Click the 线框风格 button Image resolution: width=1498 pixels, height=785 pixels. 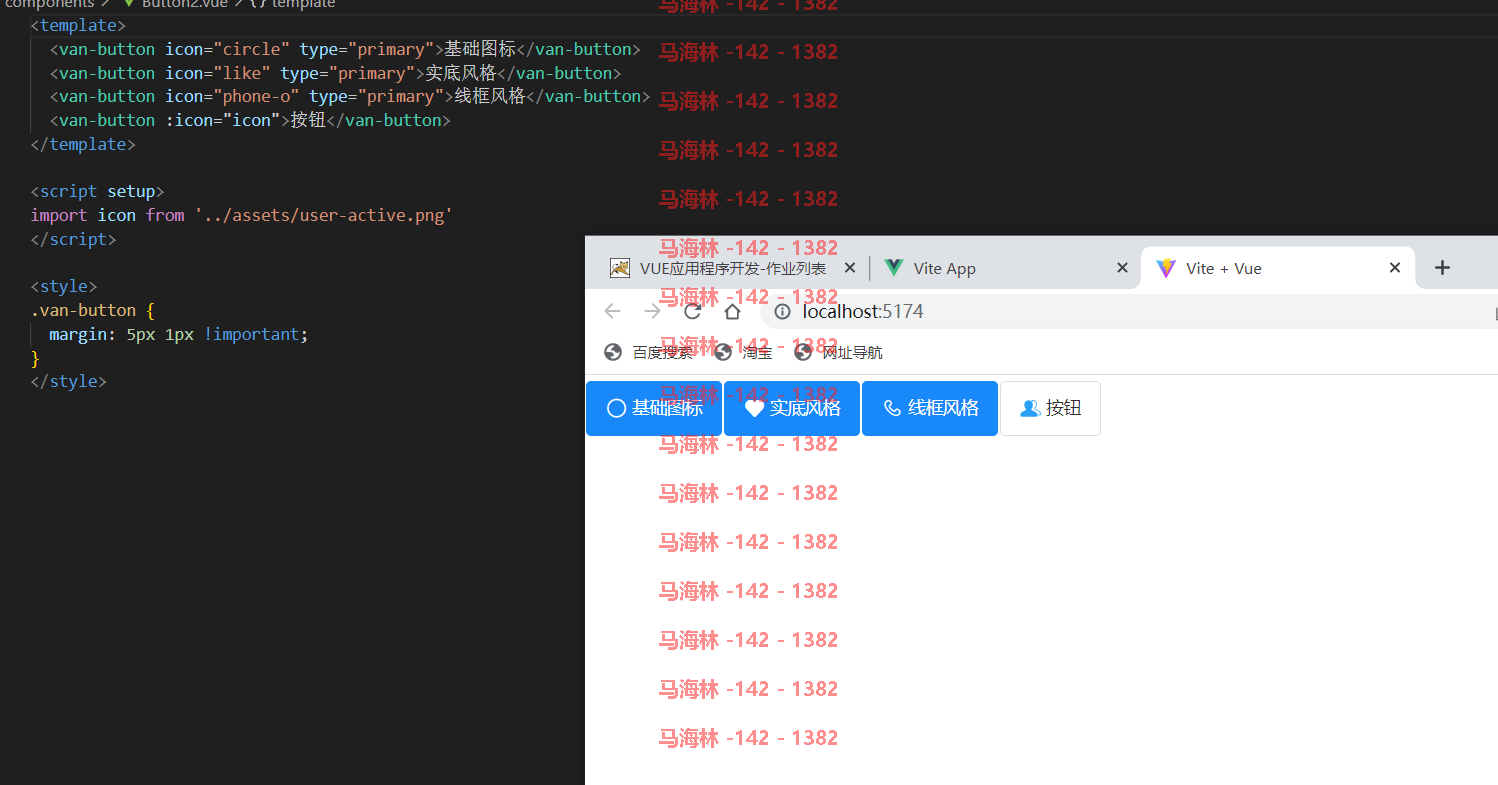[x=930, y=408]
